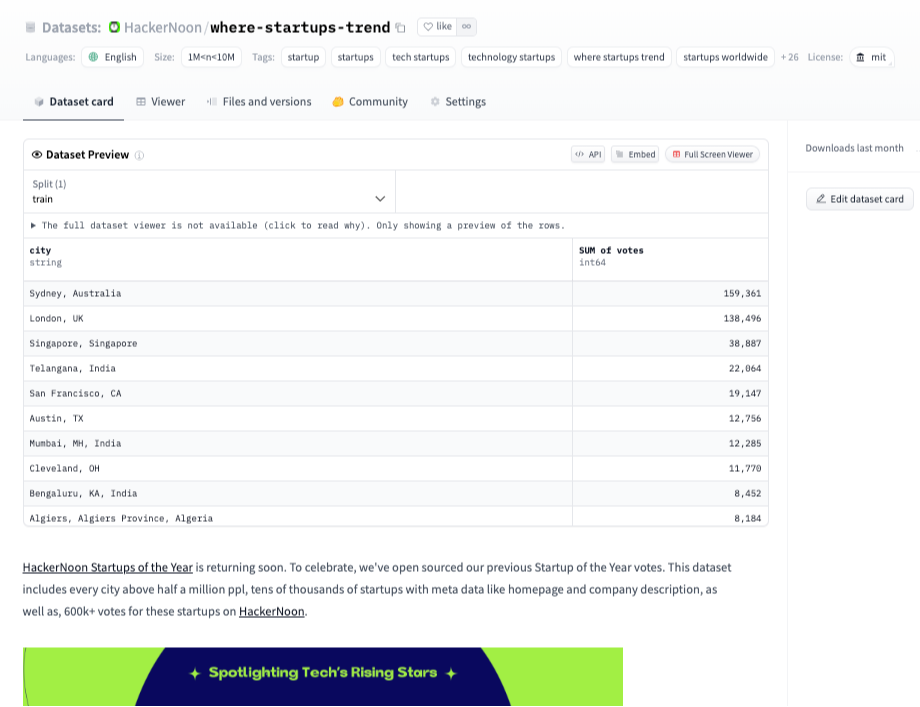This screenshot has width=920, height=707.
Task: Launch the Full Screen Viewer
Action: pos(712,154)
